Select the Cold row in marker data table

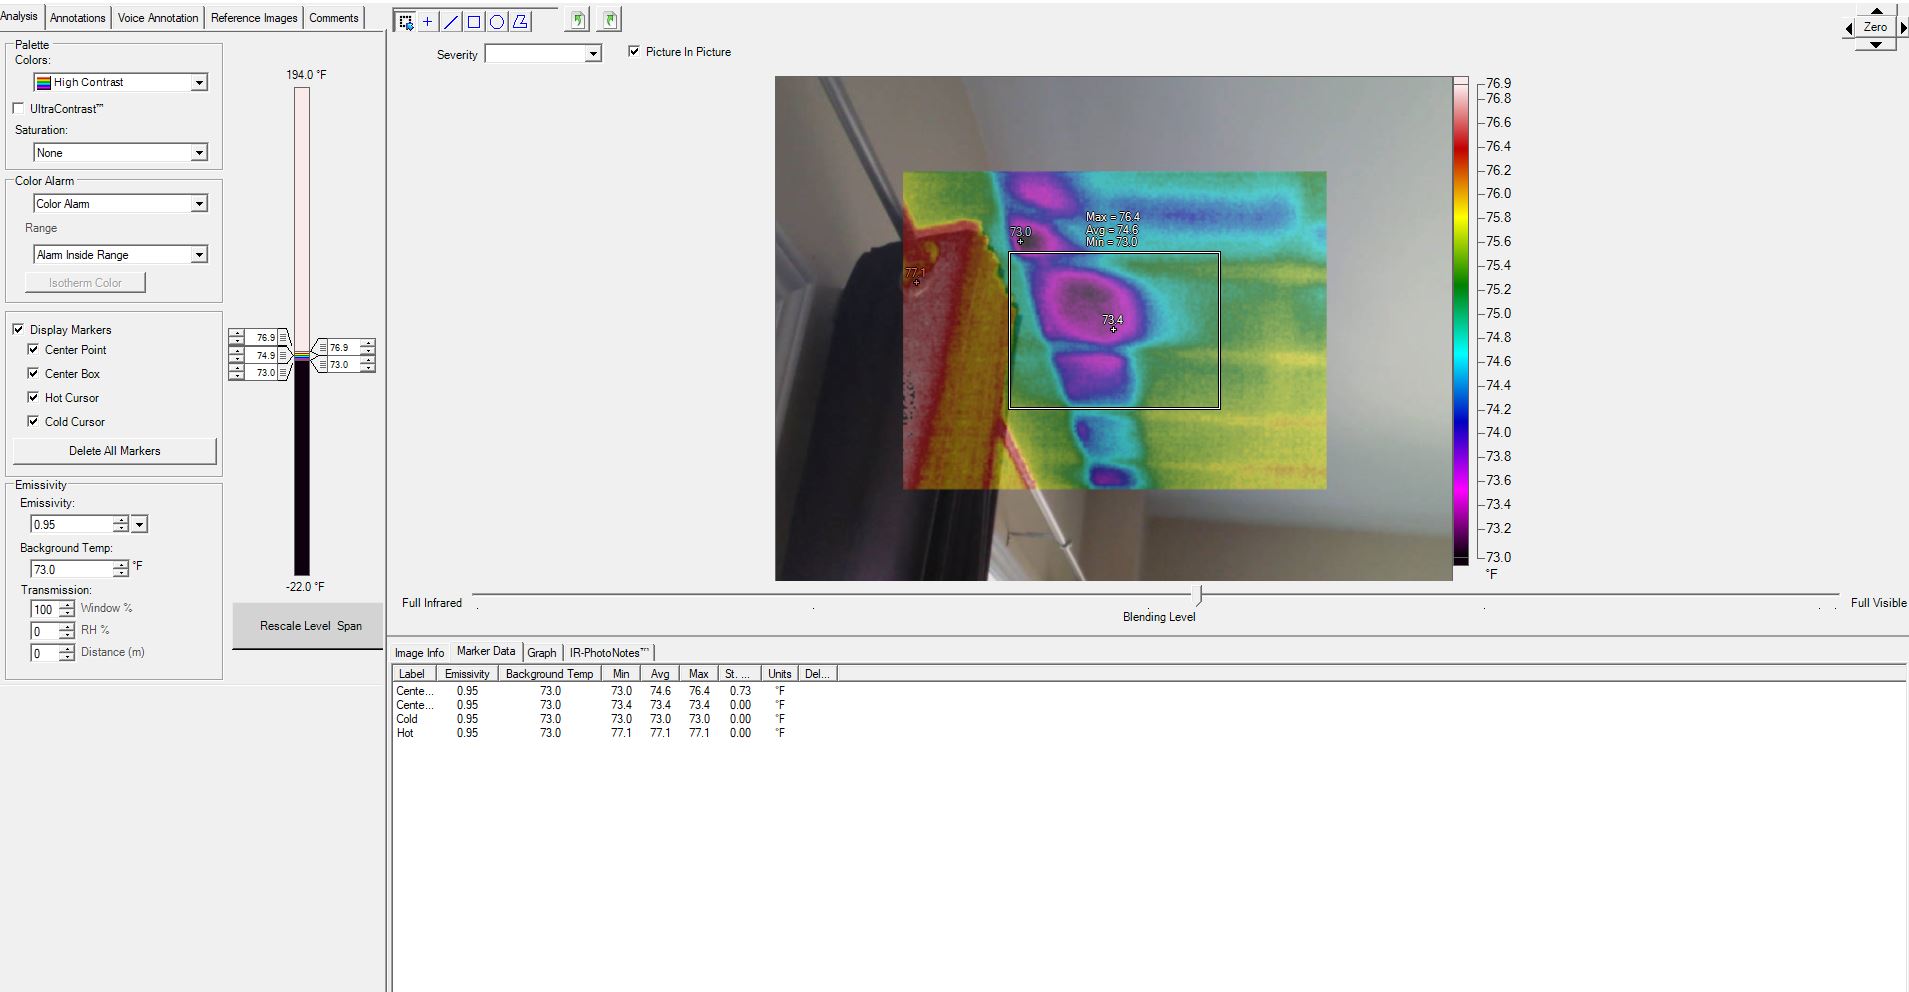[x=590, y=719]
